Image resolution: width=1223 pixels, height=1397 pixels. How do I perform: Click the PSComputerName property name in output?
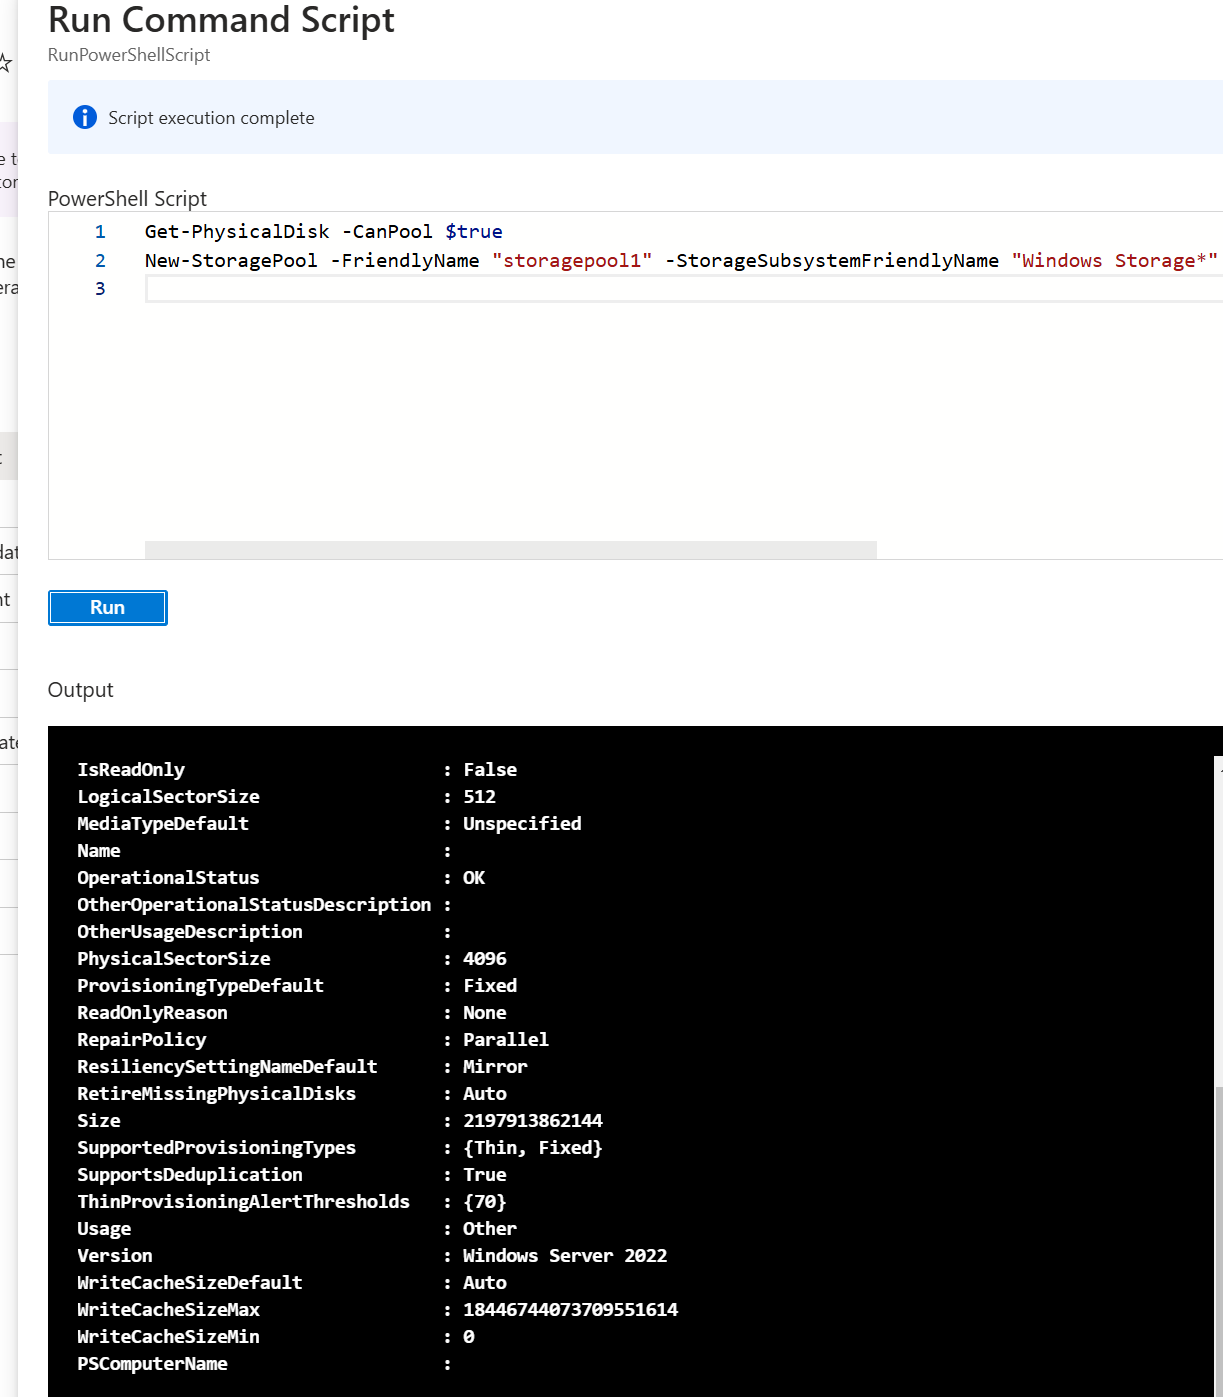point(153,1364)
